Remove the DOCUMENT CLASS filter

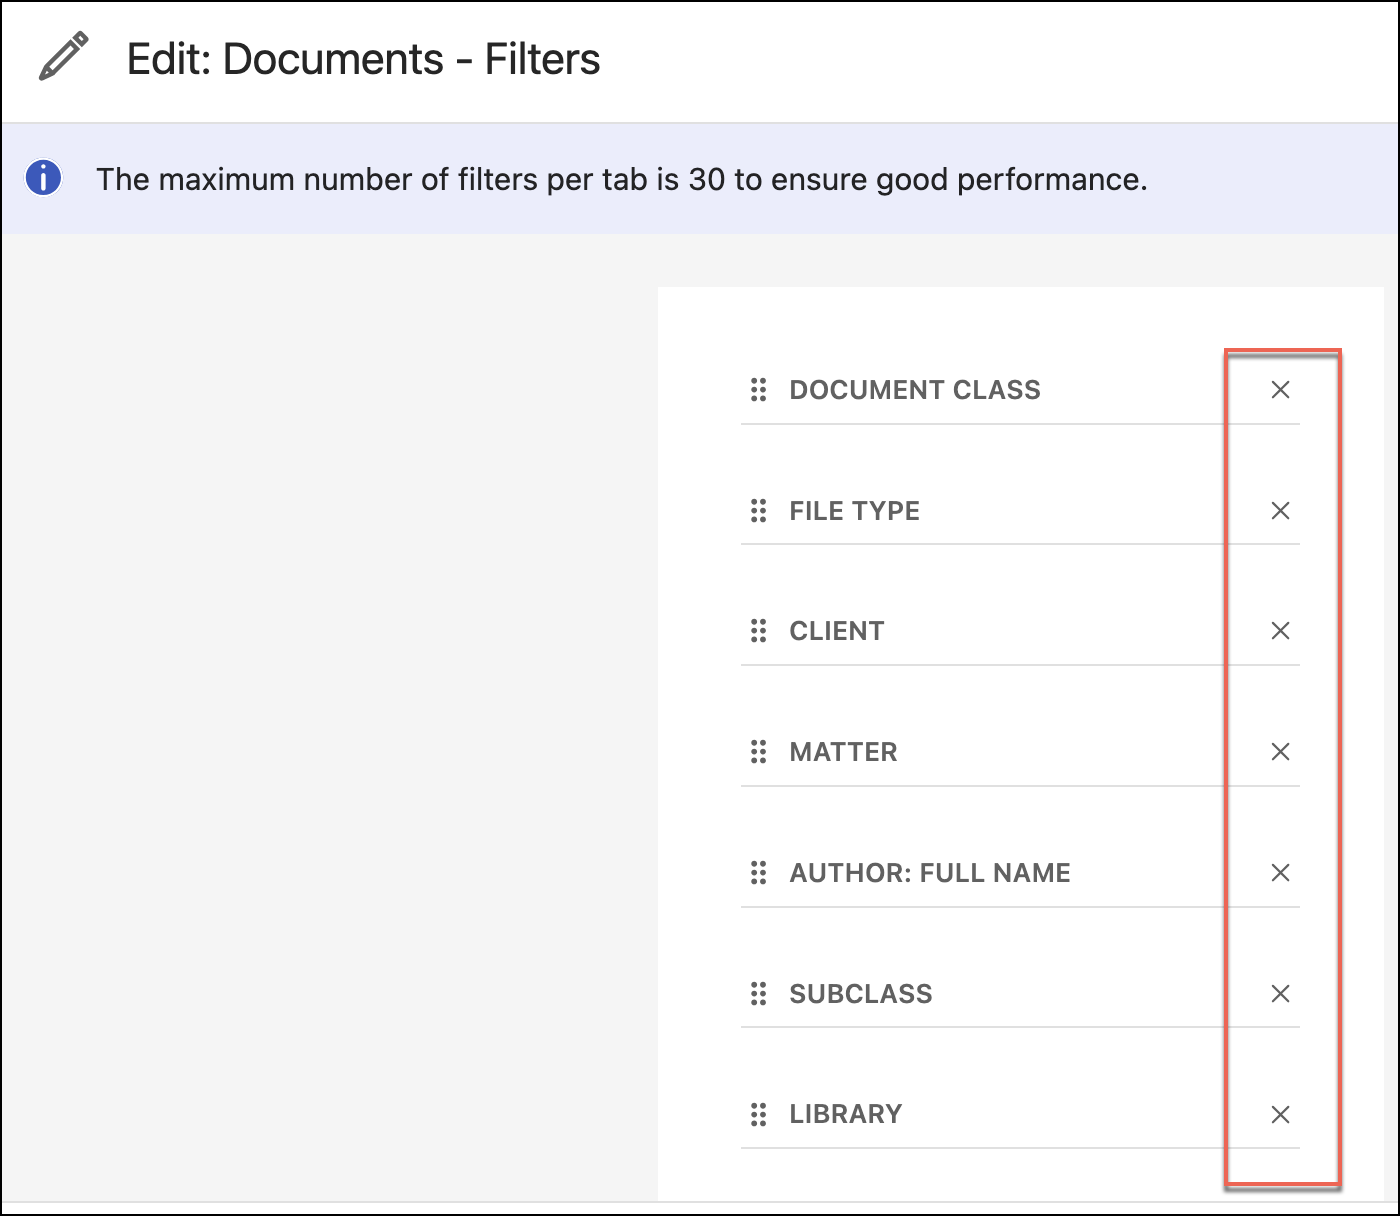coord(1280,390)
